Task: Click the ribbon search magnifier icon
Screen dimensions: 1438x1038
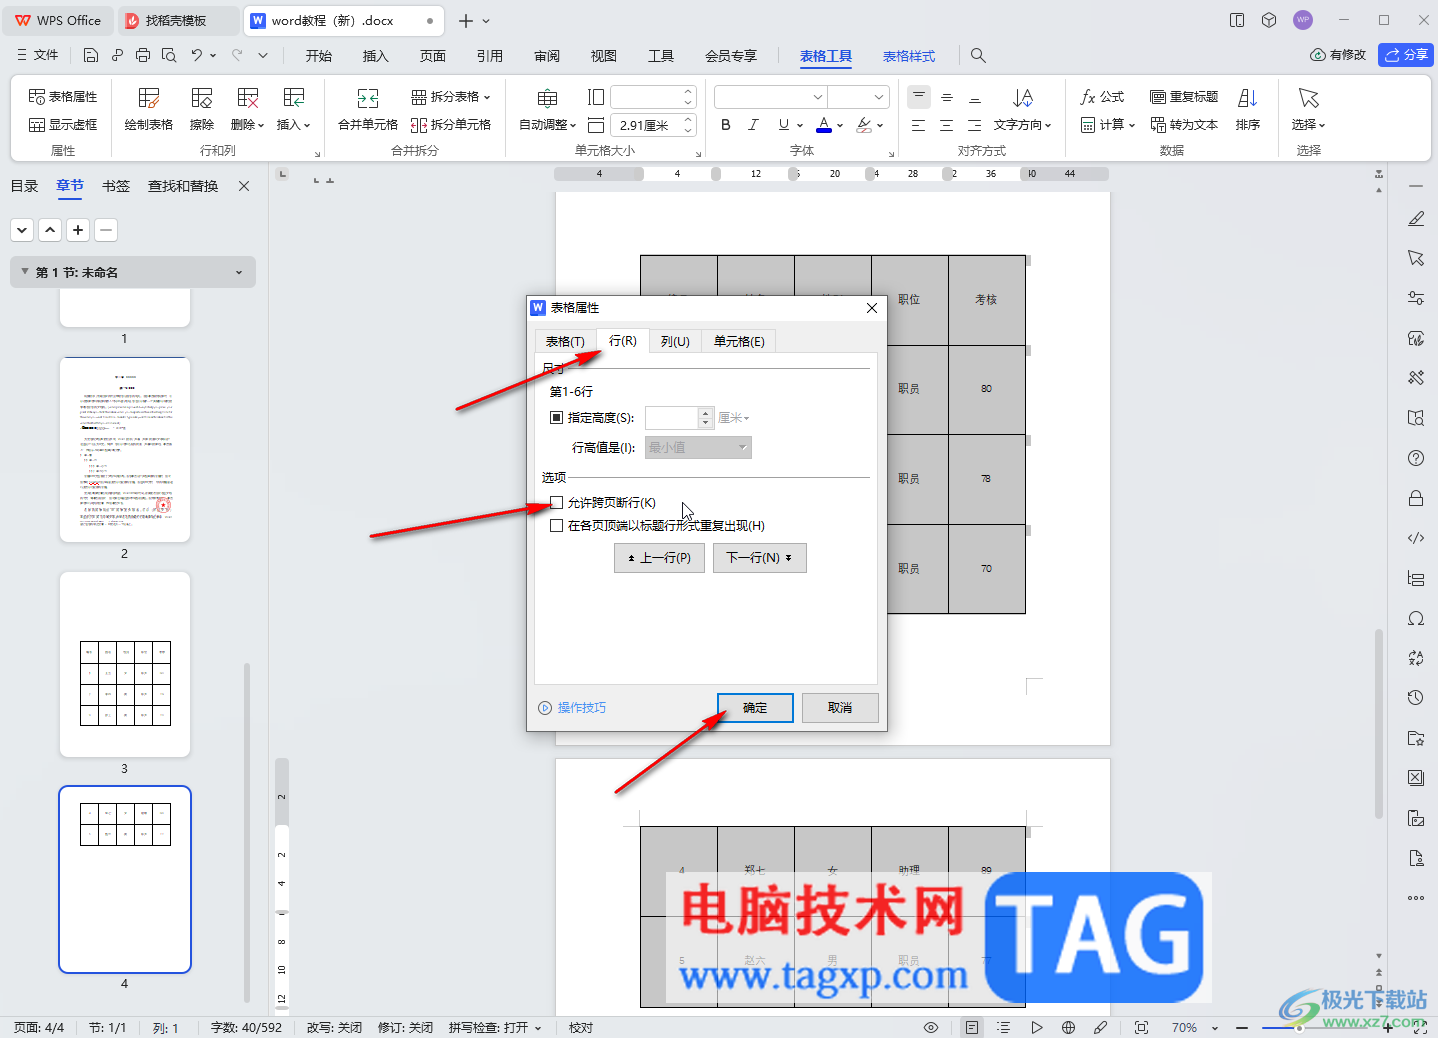Action: pyautogui.click(x=978, y=56)
